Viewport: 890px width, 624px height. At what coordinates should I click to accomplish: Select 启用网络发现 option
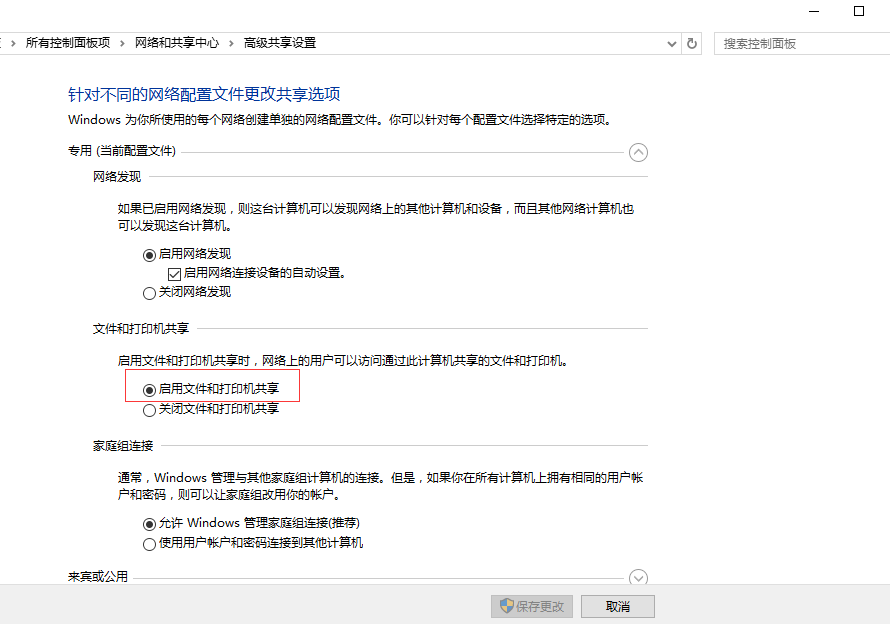coord(148,253)
